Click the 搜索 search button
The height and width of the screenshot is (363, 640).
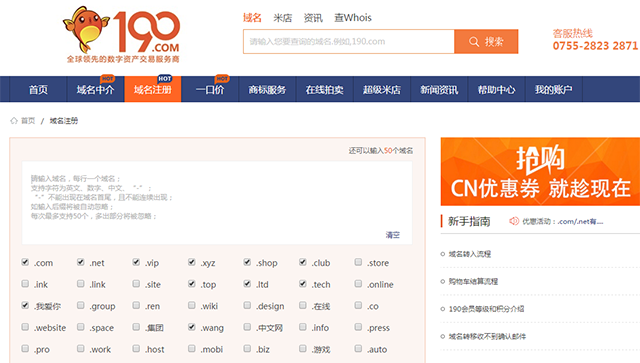486,41
